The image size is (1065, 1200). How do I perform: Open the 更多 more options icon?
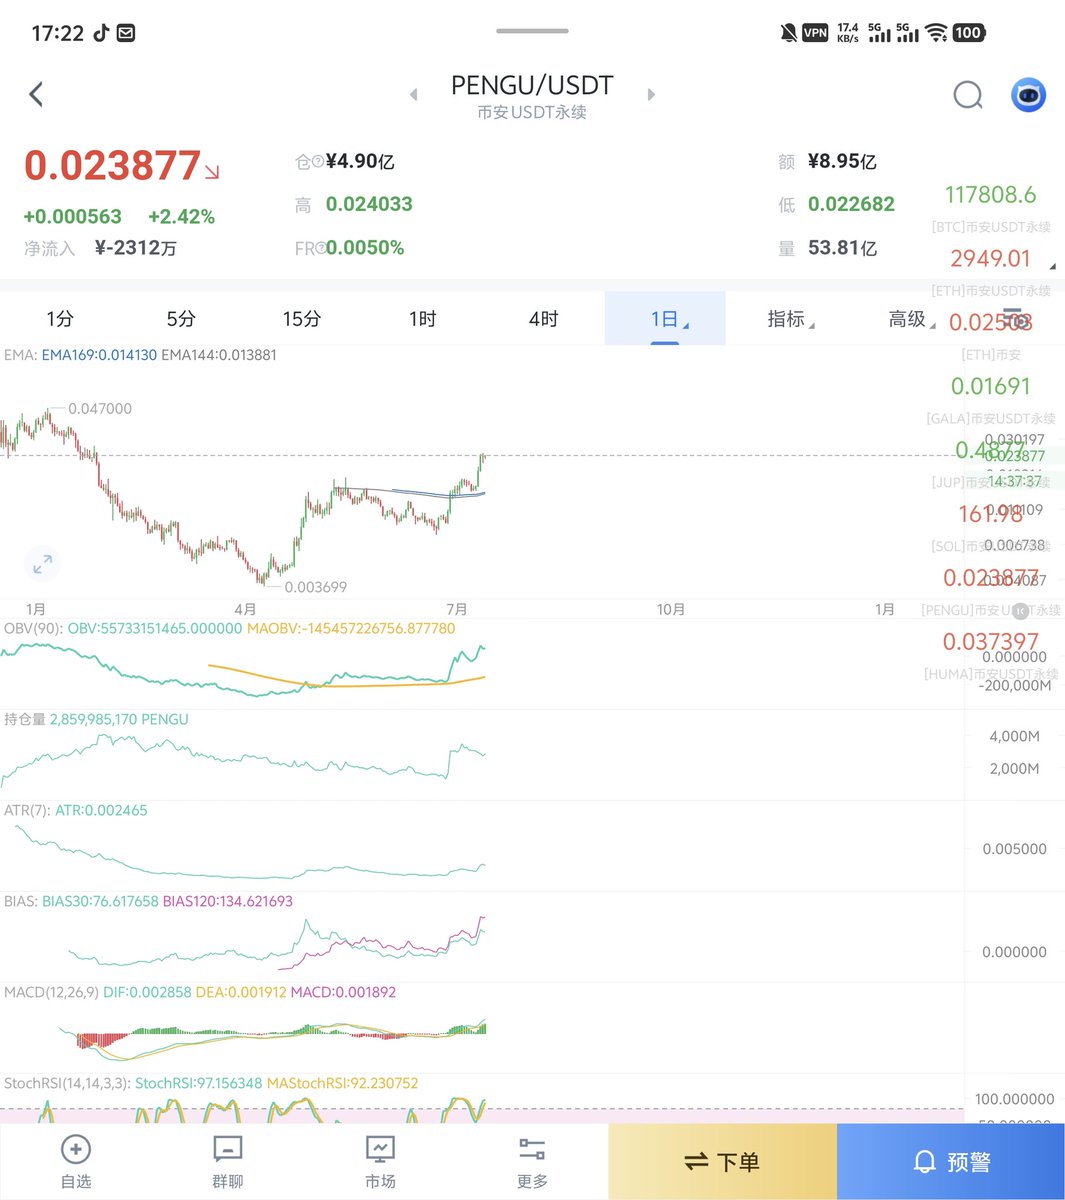532,1149
